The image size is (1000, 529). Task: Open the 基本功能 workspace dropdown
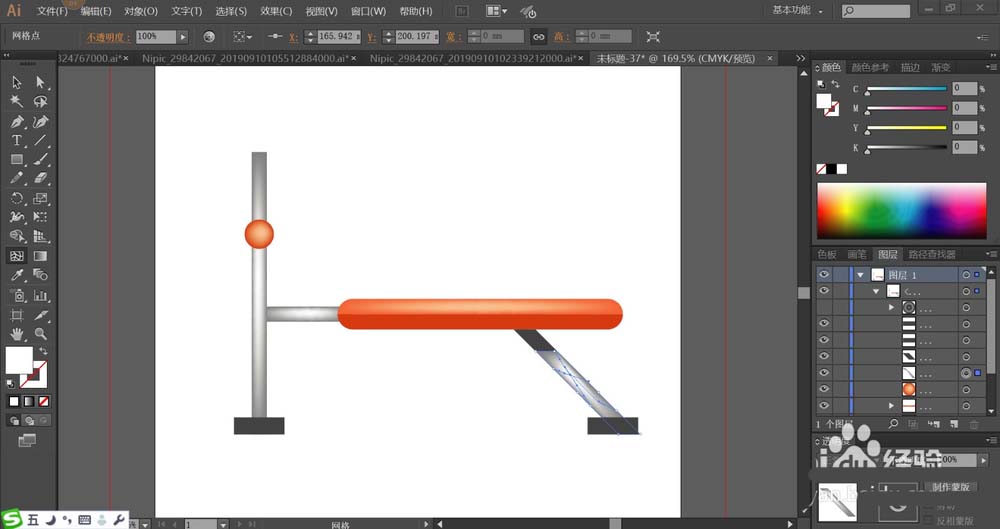click(798, 11)
